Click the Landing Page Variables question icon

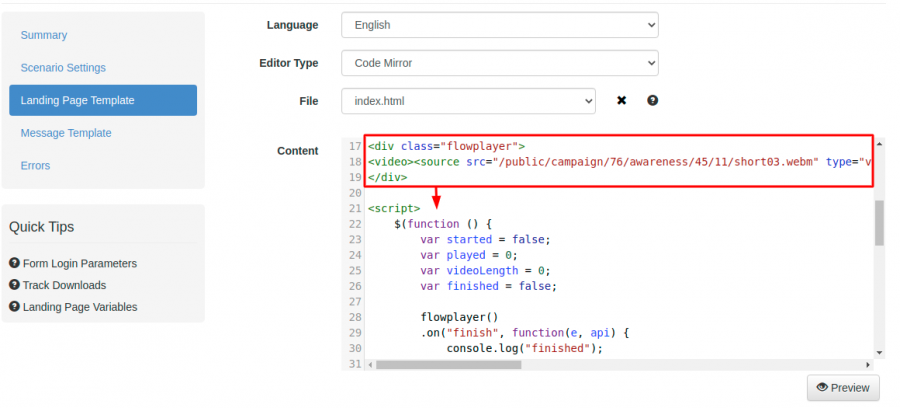click(x=14, y=307)
